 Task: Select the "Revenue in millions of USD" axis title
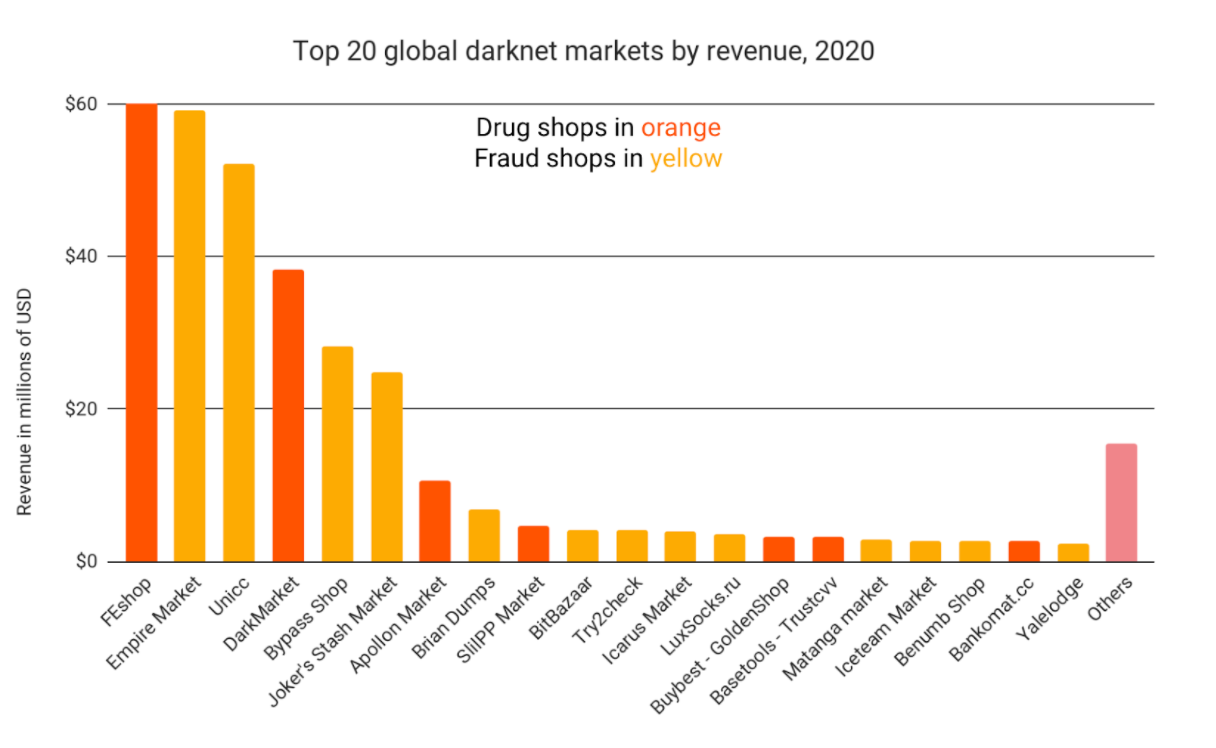[x=24, y=402]
